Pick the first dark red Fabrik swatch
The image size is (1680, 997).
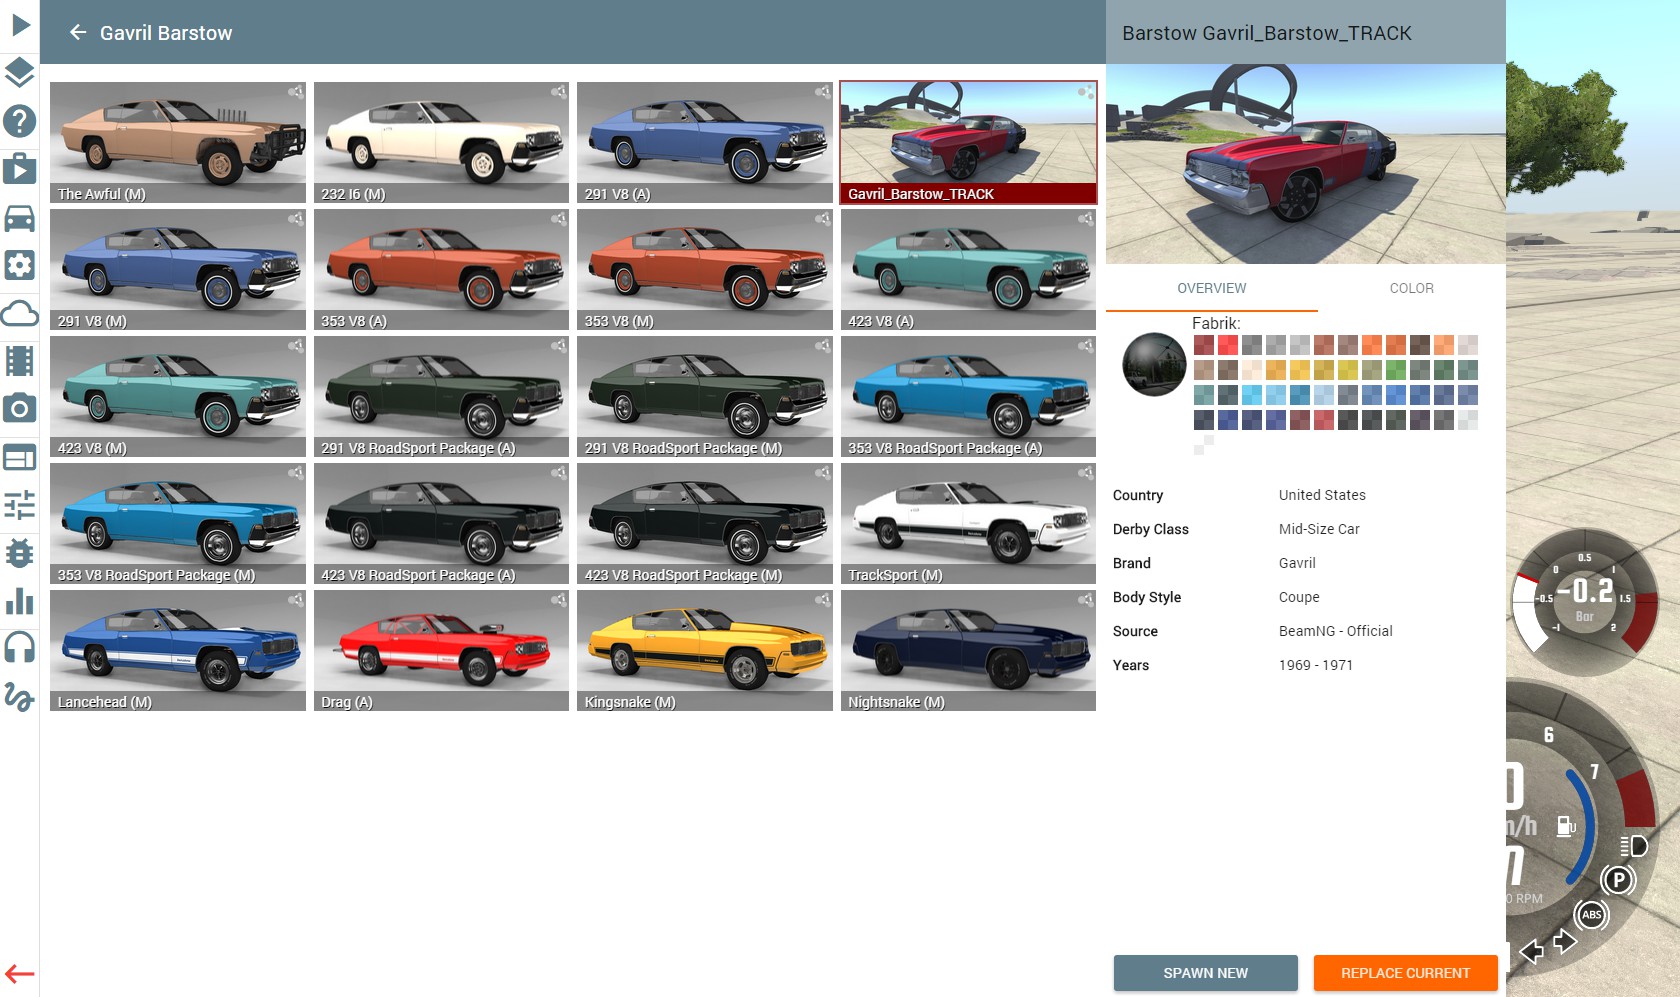1204,345
